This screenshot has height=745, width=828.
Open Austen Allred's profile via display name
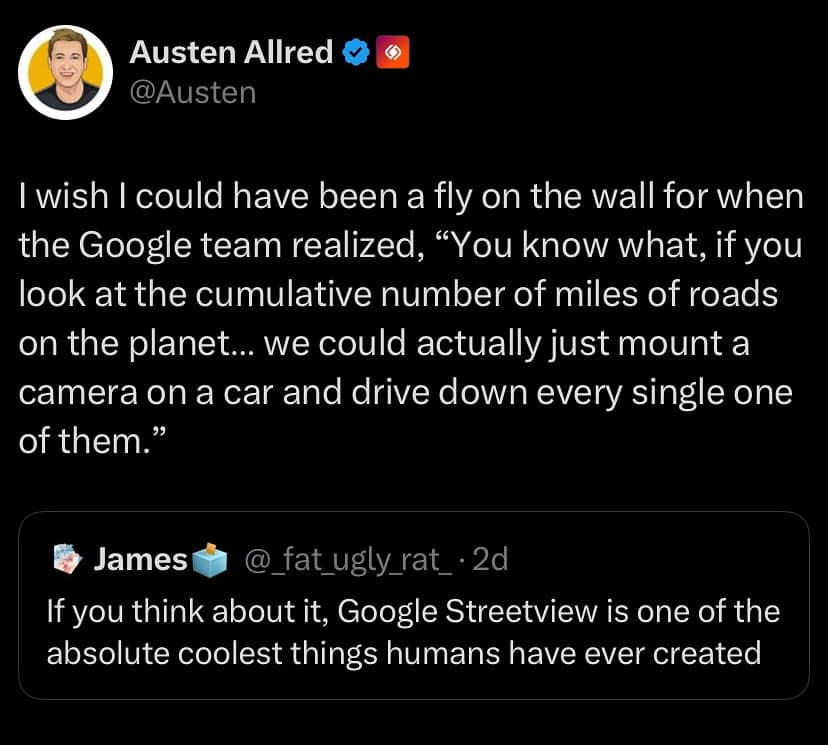pyautogui.click(x=231, y=52)
